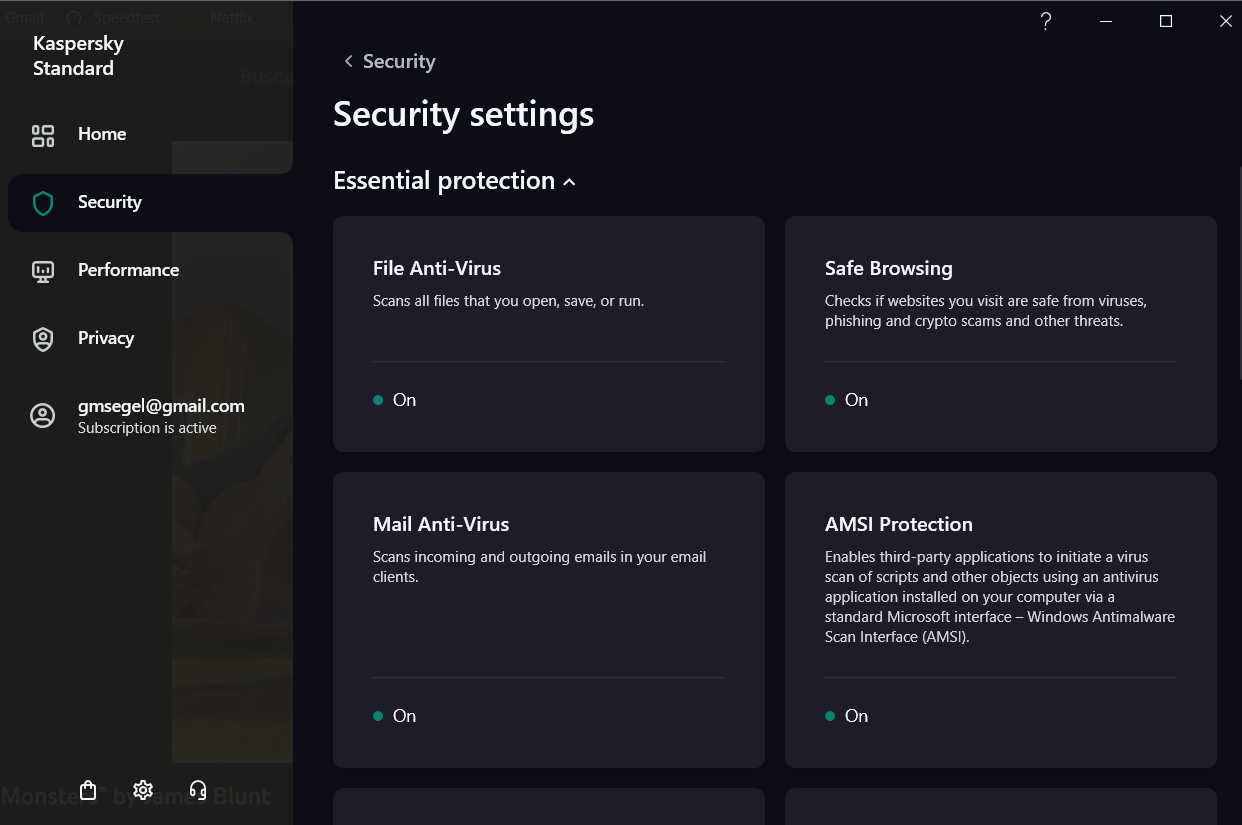
Task: Click the Home grid icon in sidebar
Action: (x=43, y=136)
